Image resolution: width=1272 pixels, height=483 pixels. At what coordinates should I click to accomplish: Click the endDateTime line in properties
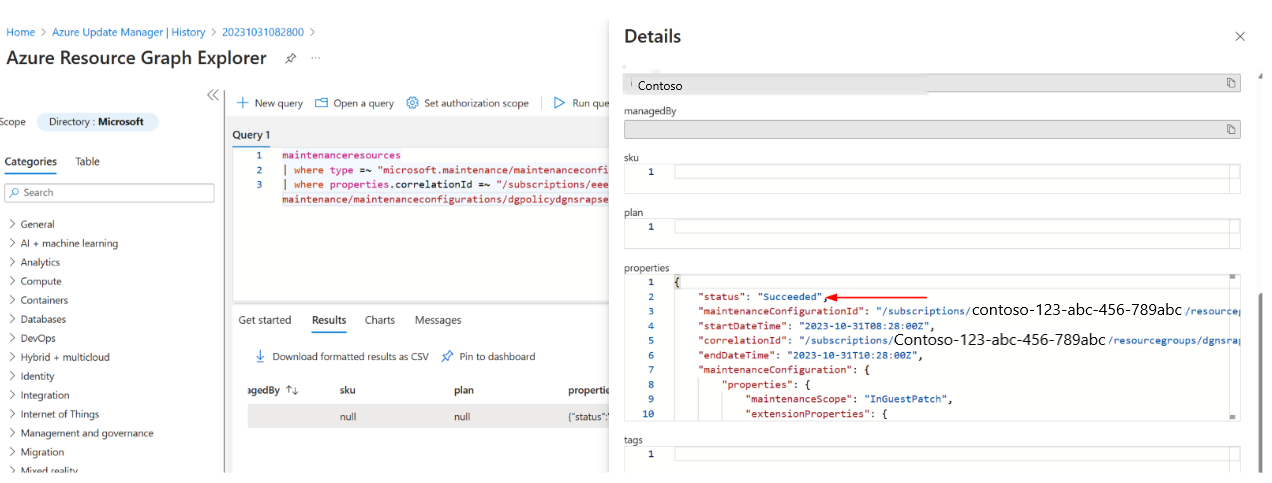(809, 355)
